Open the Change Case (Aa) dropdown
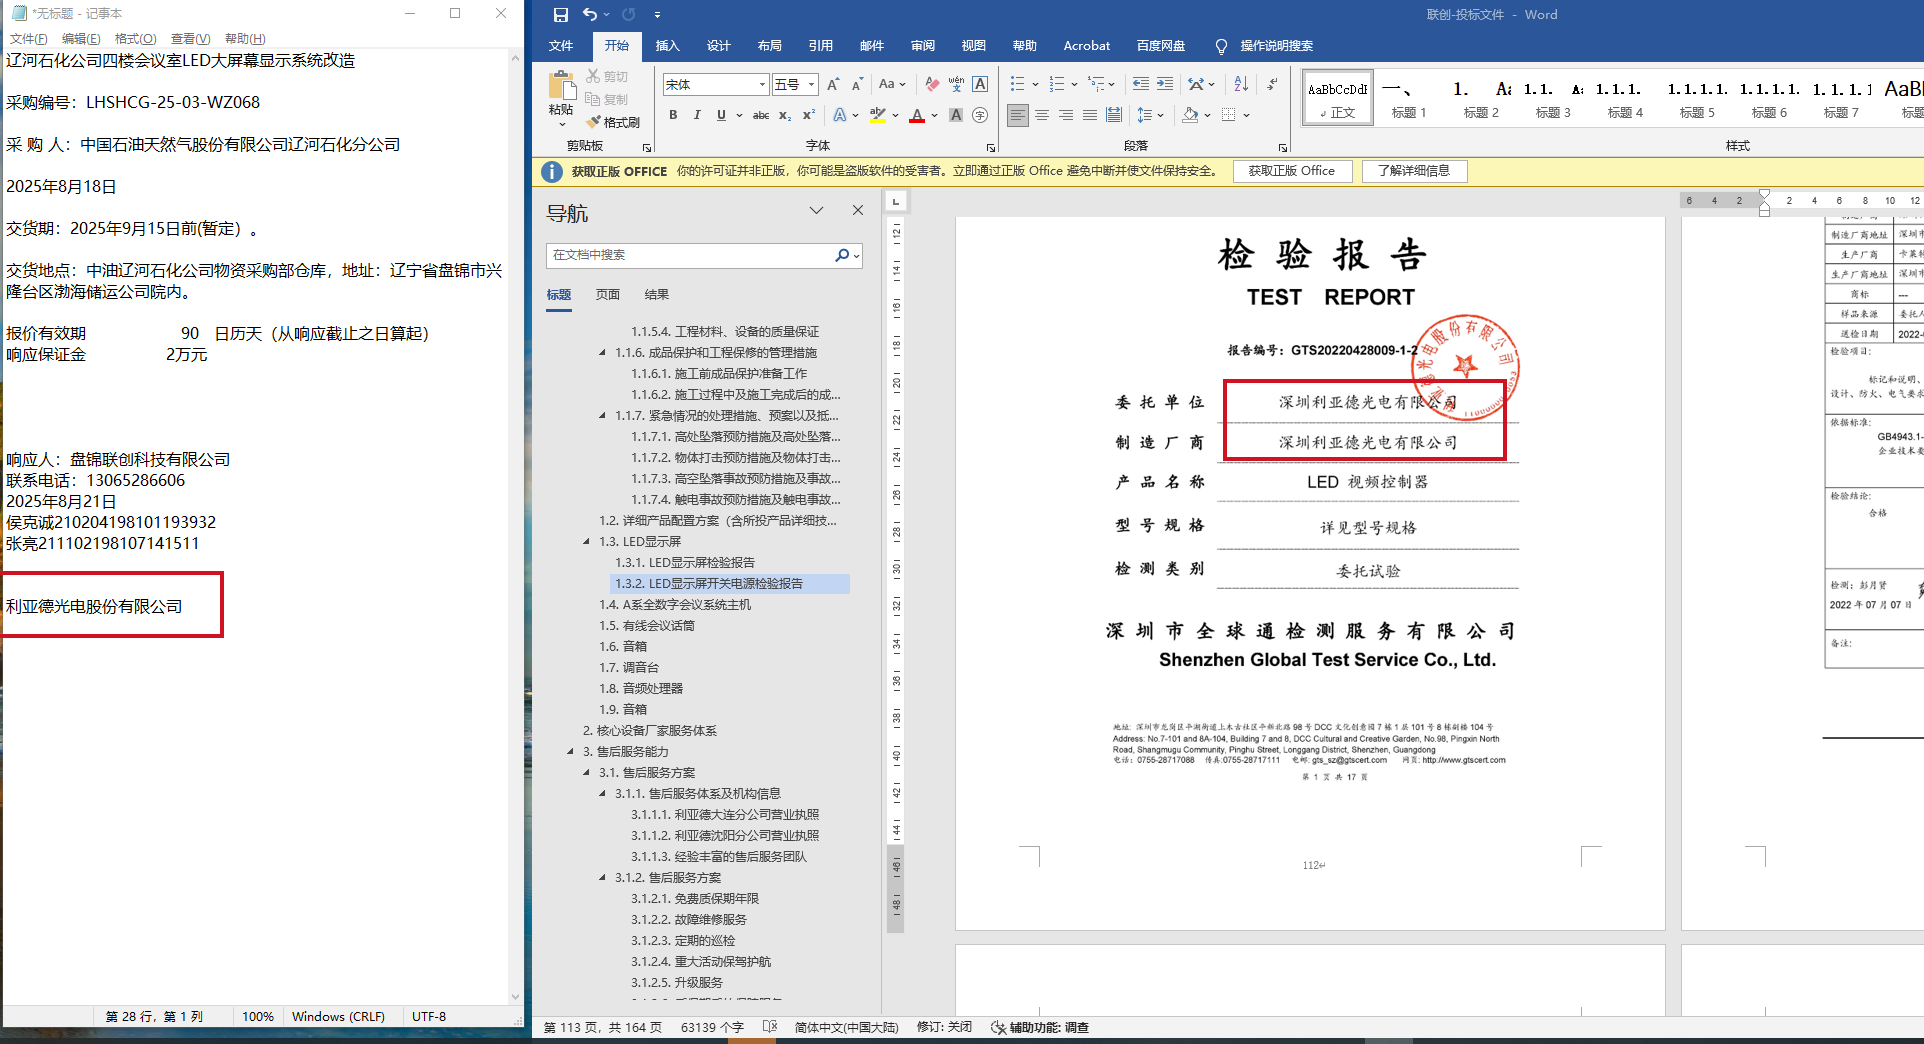 tap(892, 85)
